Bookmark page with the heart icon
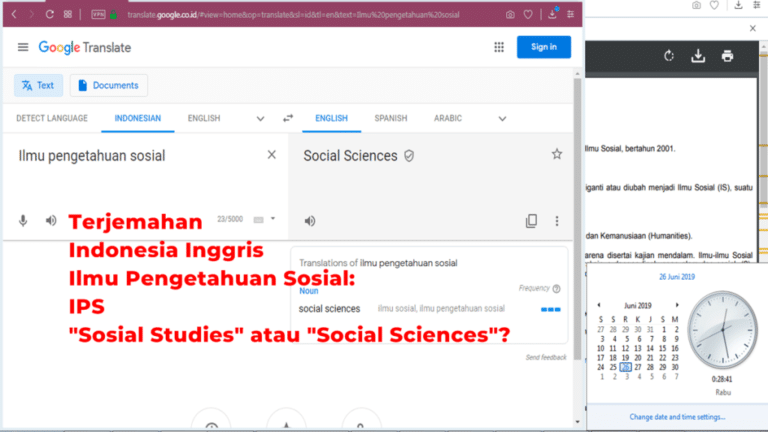The height and width of the screenshot is (432, 768). tap(528, 15)
